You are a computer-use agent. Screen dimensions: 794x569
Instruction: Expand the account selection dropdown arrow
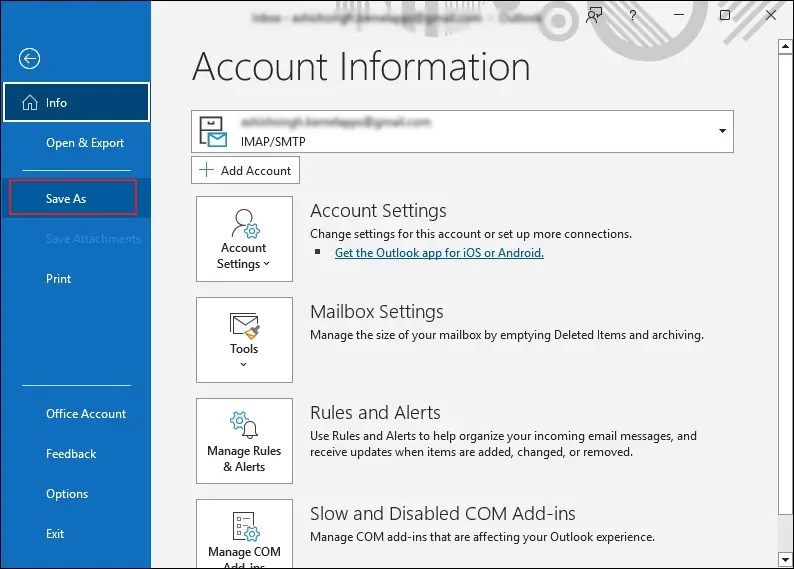pyautogui.click(x=722, y=131)
